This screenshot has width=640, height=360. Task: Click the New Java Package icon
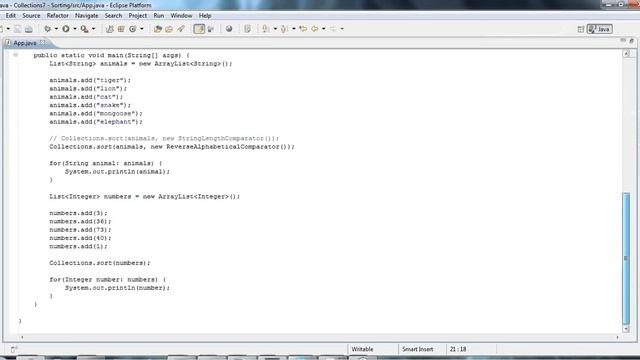[121, 29]
